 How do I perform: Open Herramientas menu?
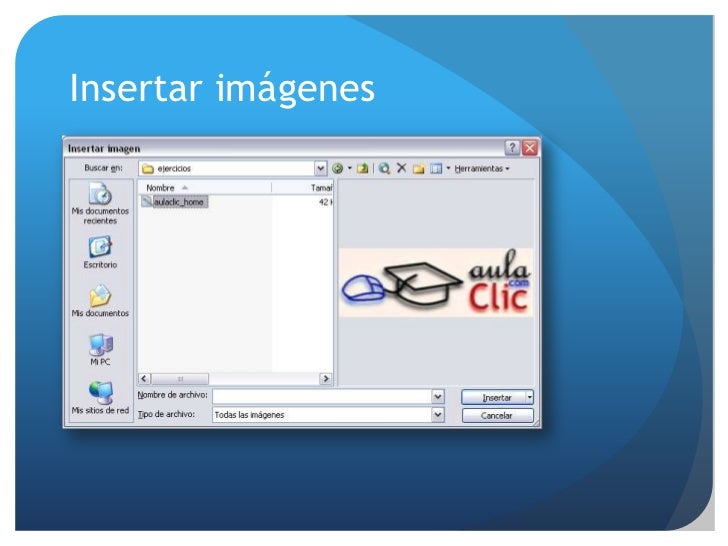click(x=482, y=169)
